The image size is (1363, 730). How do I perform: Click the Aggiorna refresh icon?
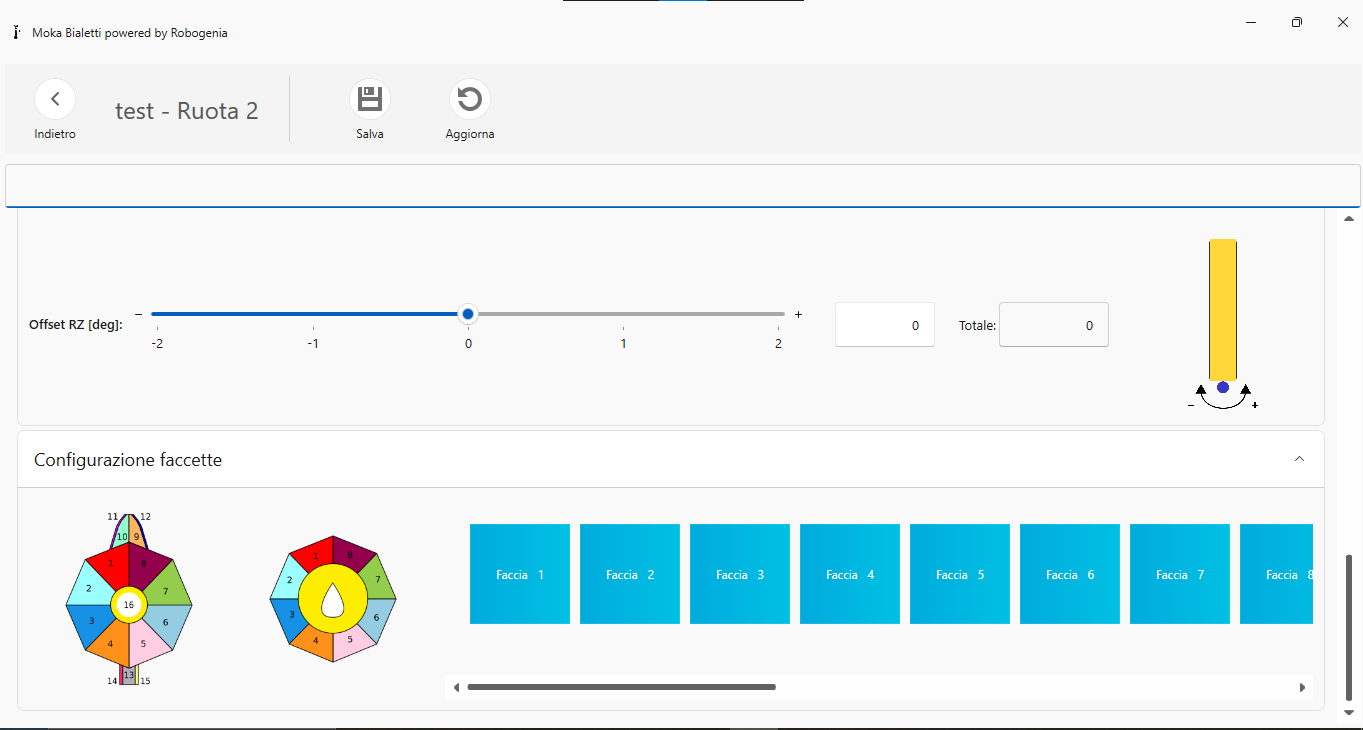tap(470, 99)
